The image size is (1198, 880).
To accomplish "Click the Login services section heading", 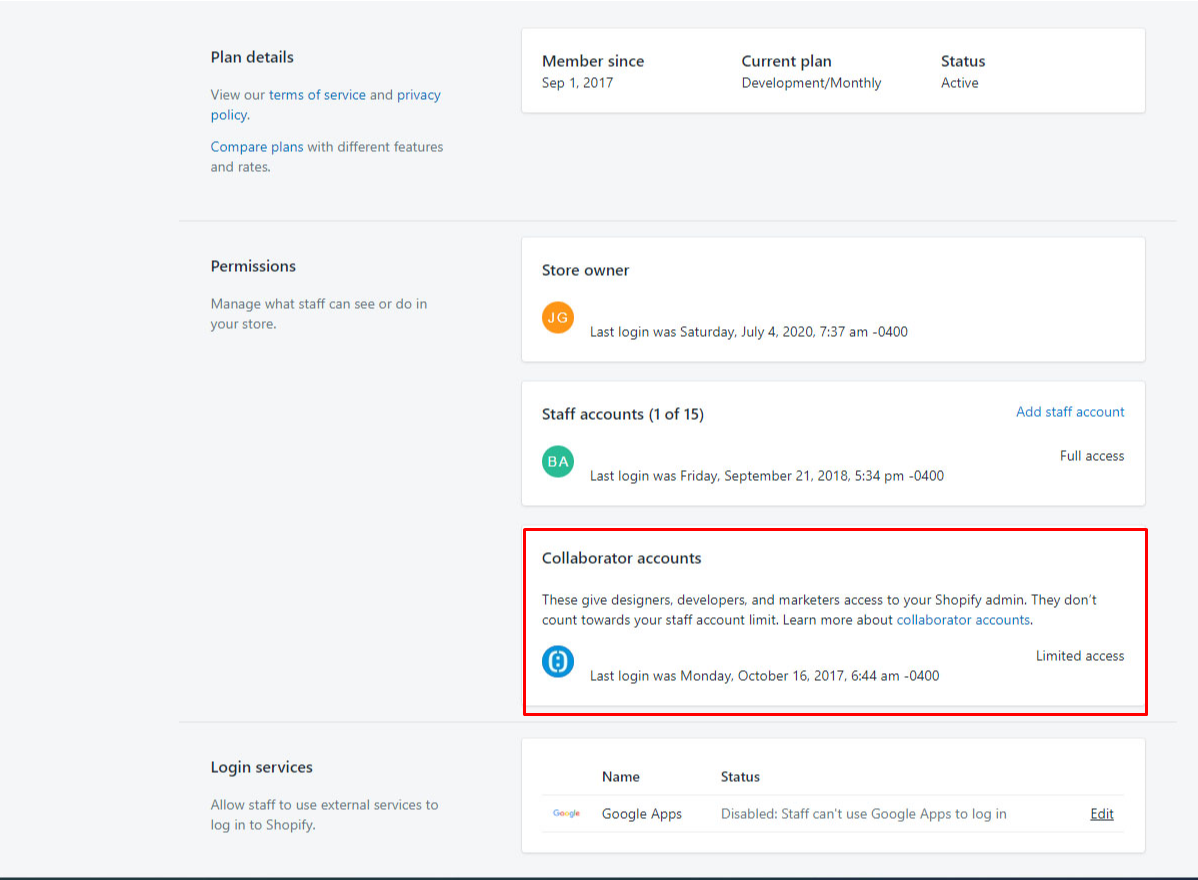I will pos(261,768).
